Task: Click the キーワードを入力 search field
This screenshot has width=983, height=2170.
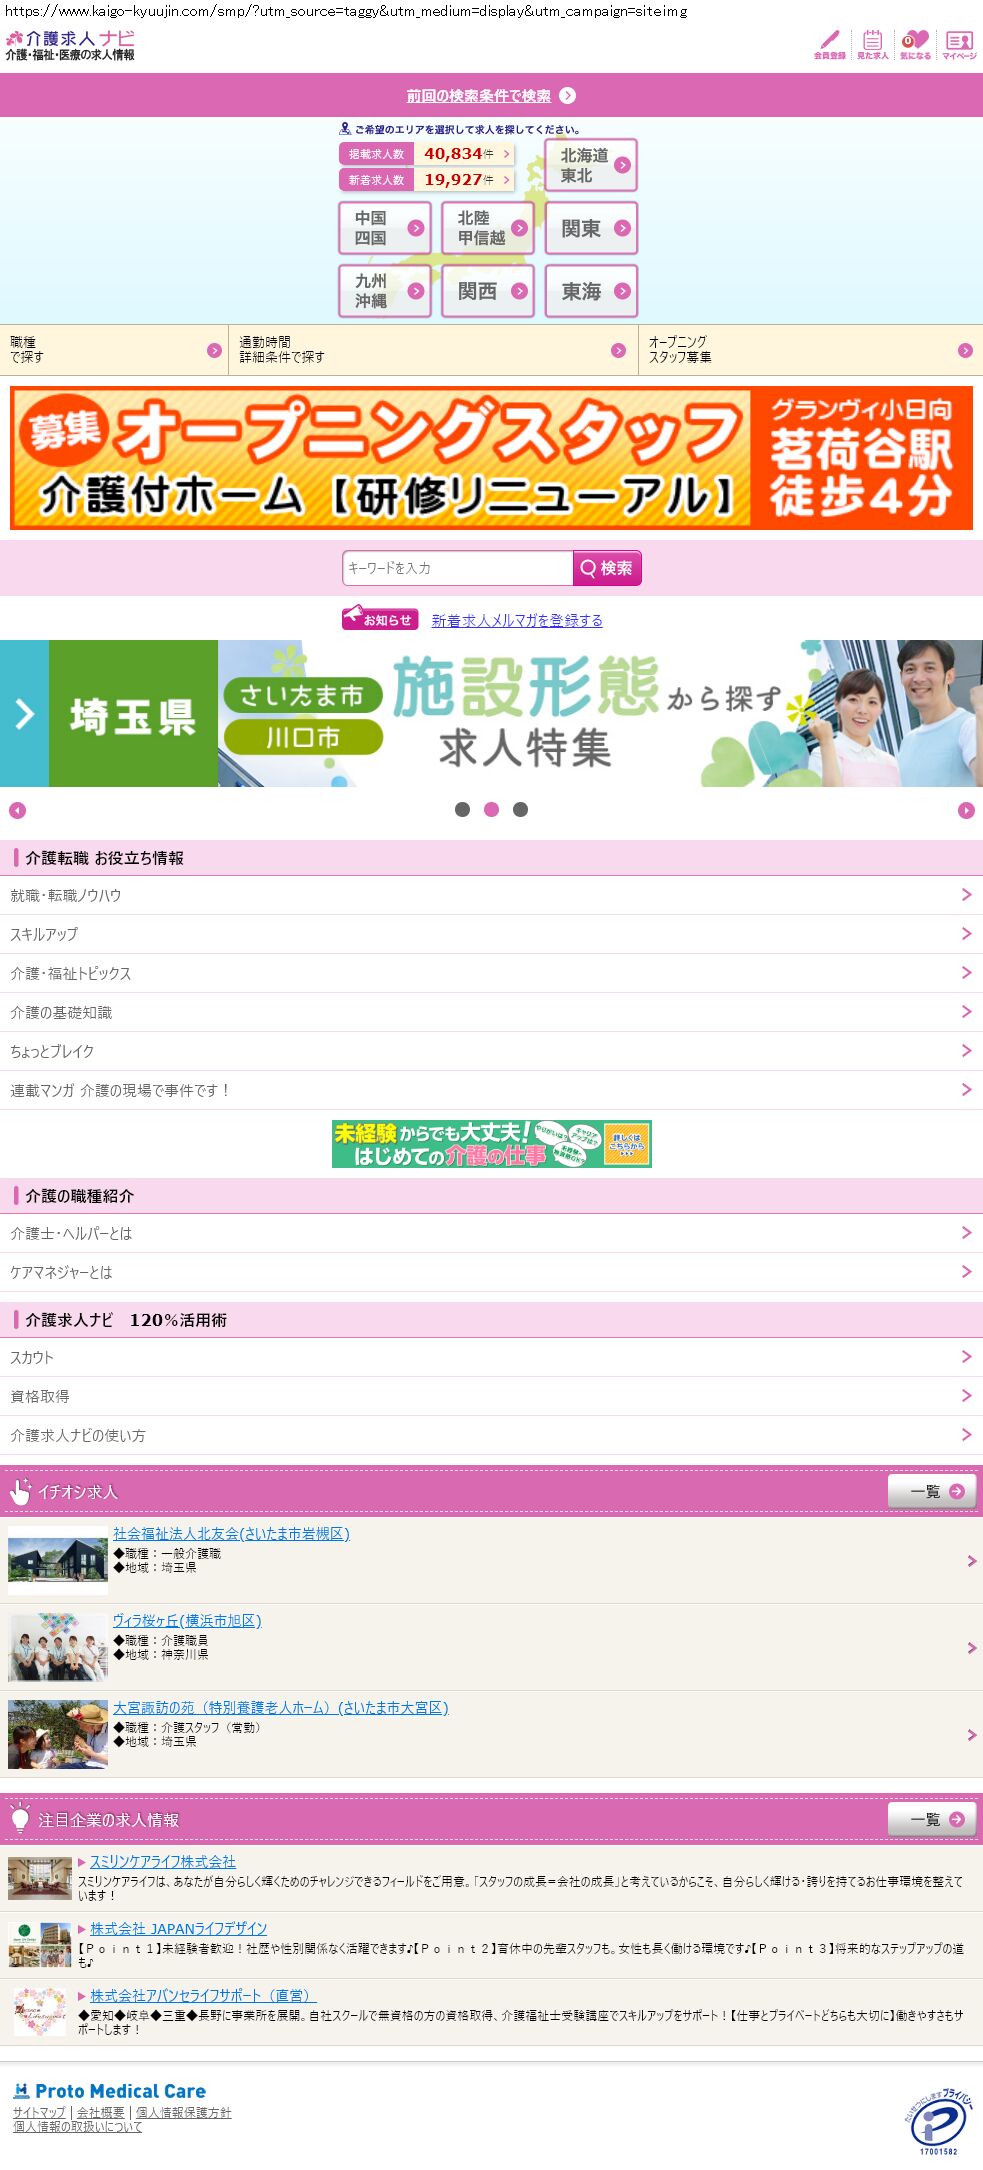Action: [x=458, y=568]
